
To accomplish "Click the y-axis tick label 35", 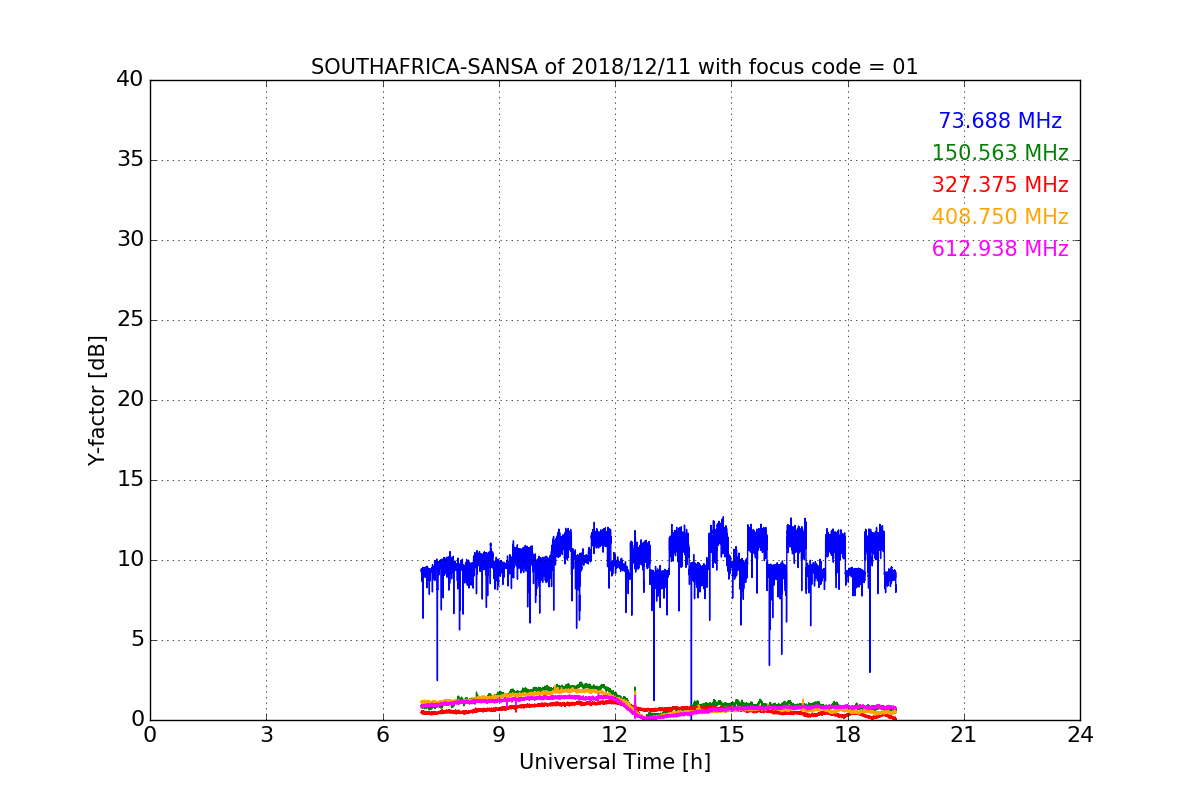I will click(130, 160).
